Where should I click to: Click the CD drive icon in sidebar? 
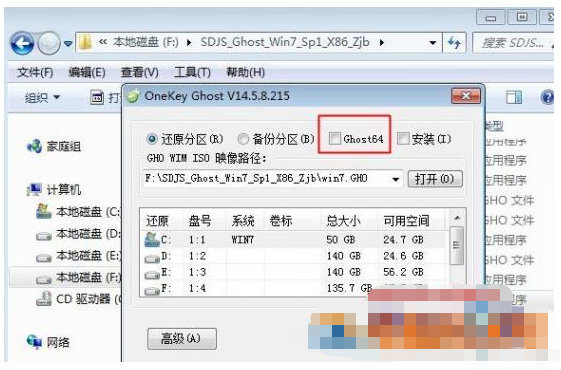tap(44, 299)
